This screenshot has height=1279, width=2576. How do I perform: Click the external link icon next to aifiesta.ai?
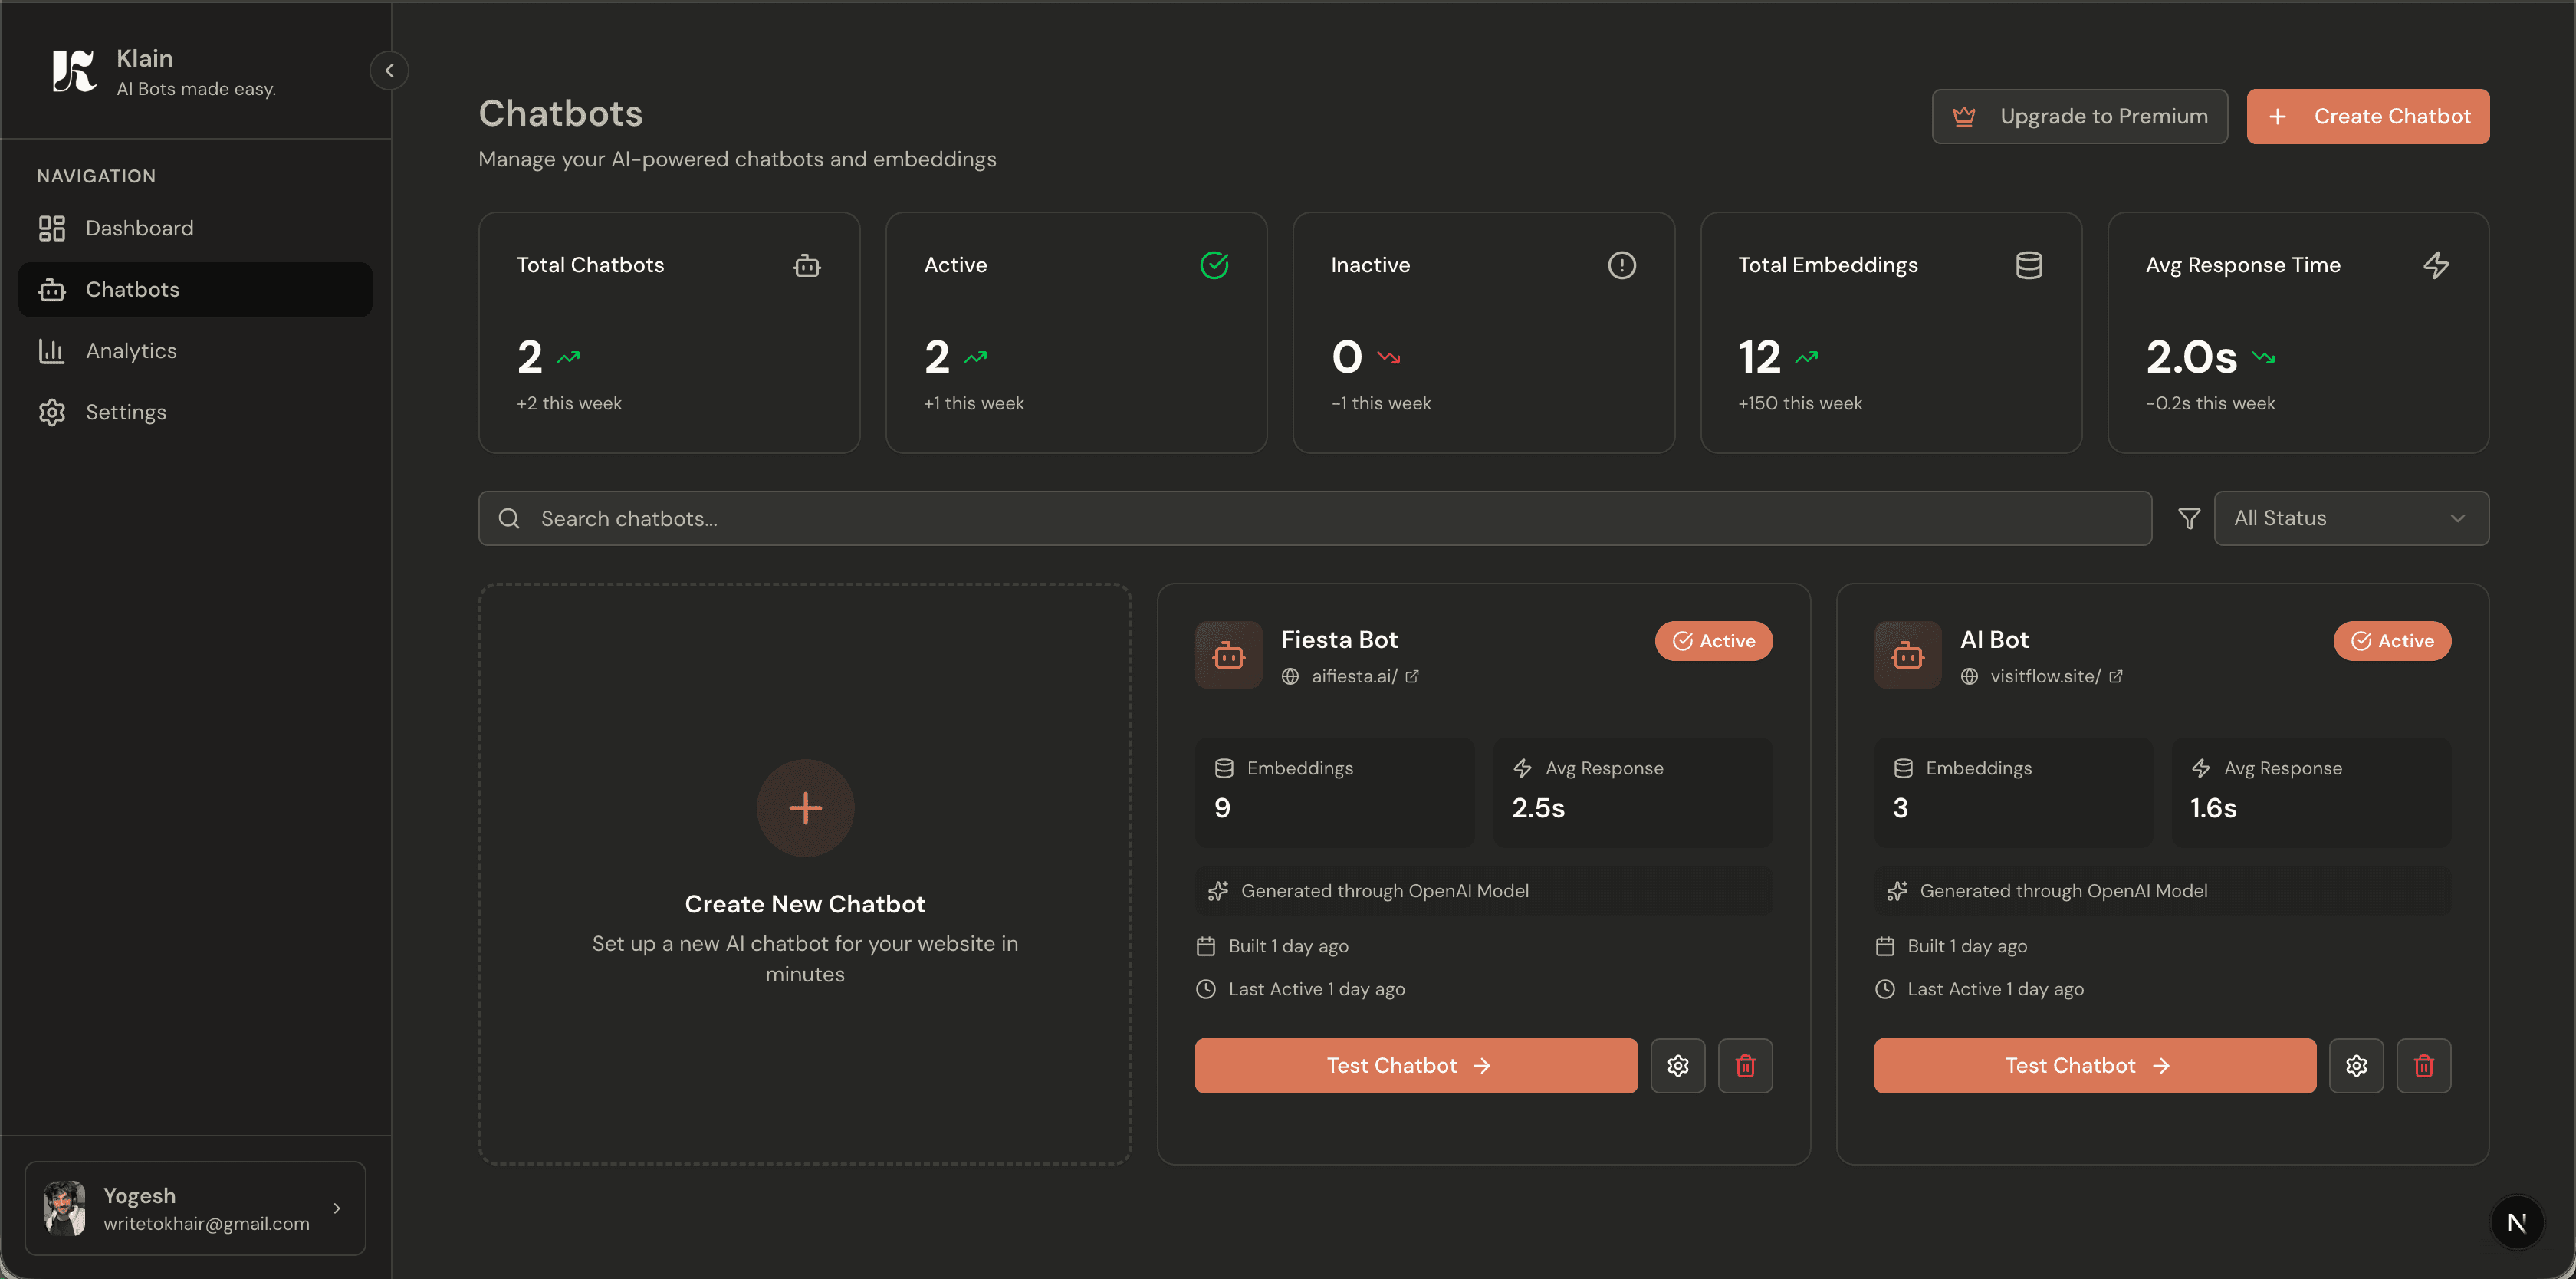(x=1412, y=676)
